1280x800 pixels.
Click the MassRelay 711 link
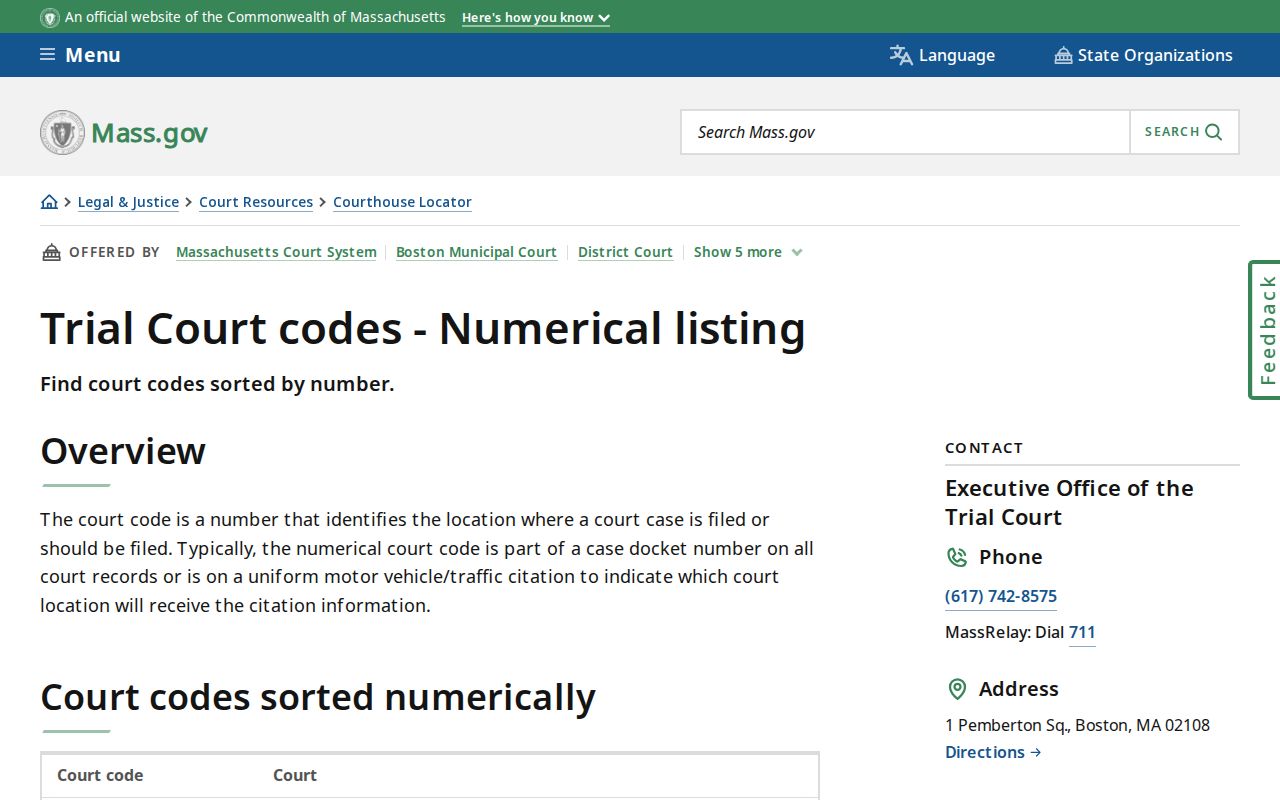1082,632
